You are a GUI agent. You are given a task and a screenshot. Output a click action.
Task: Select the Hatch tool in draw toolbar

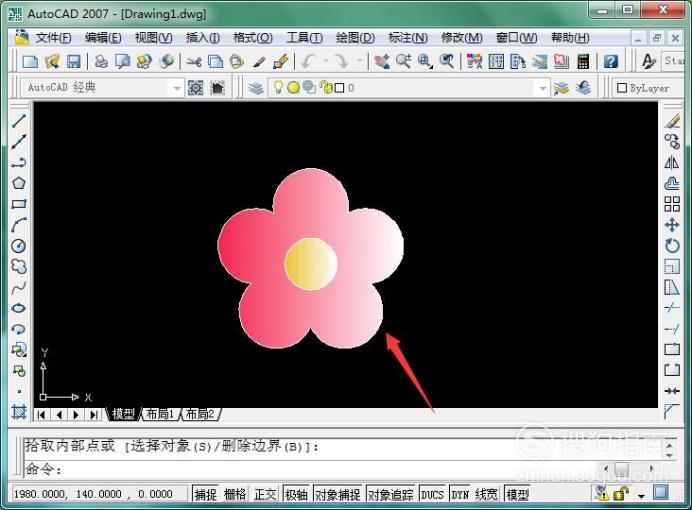click(x=19, y=412)
